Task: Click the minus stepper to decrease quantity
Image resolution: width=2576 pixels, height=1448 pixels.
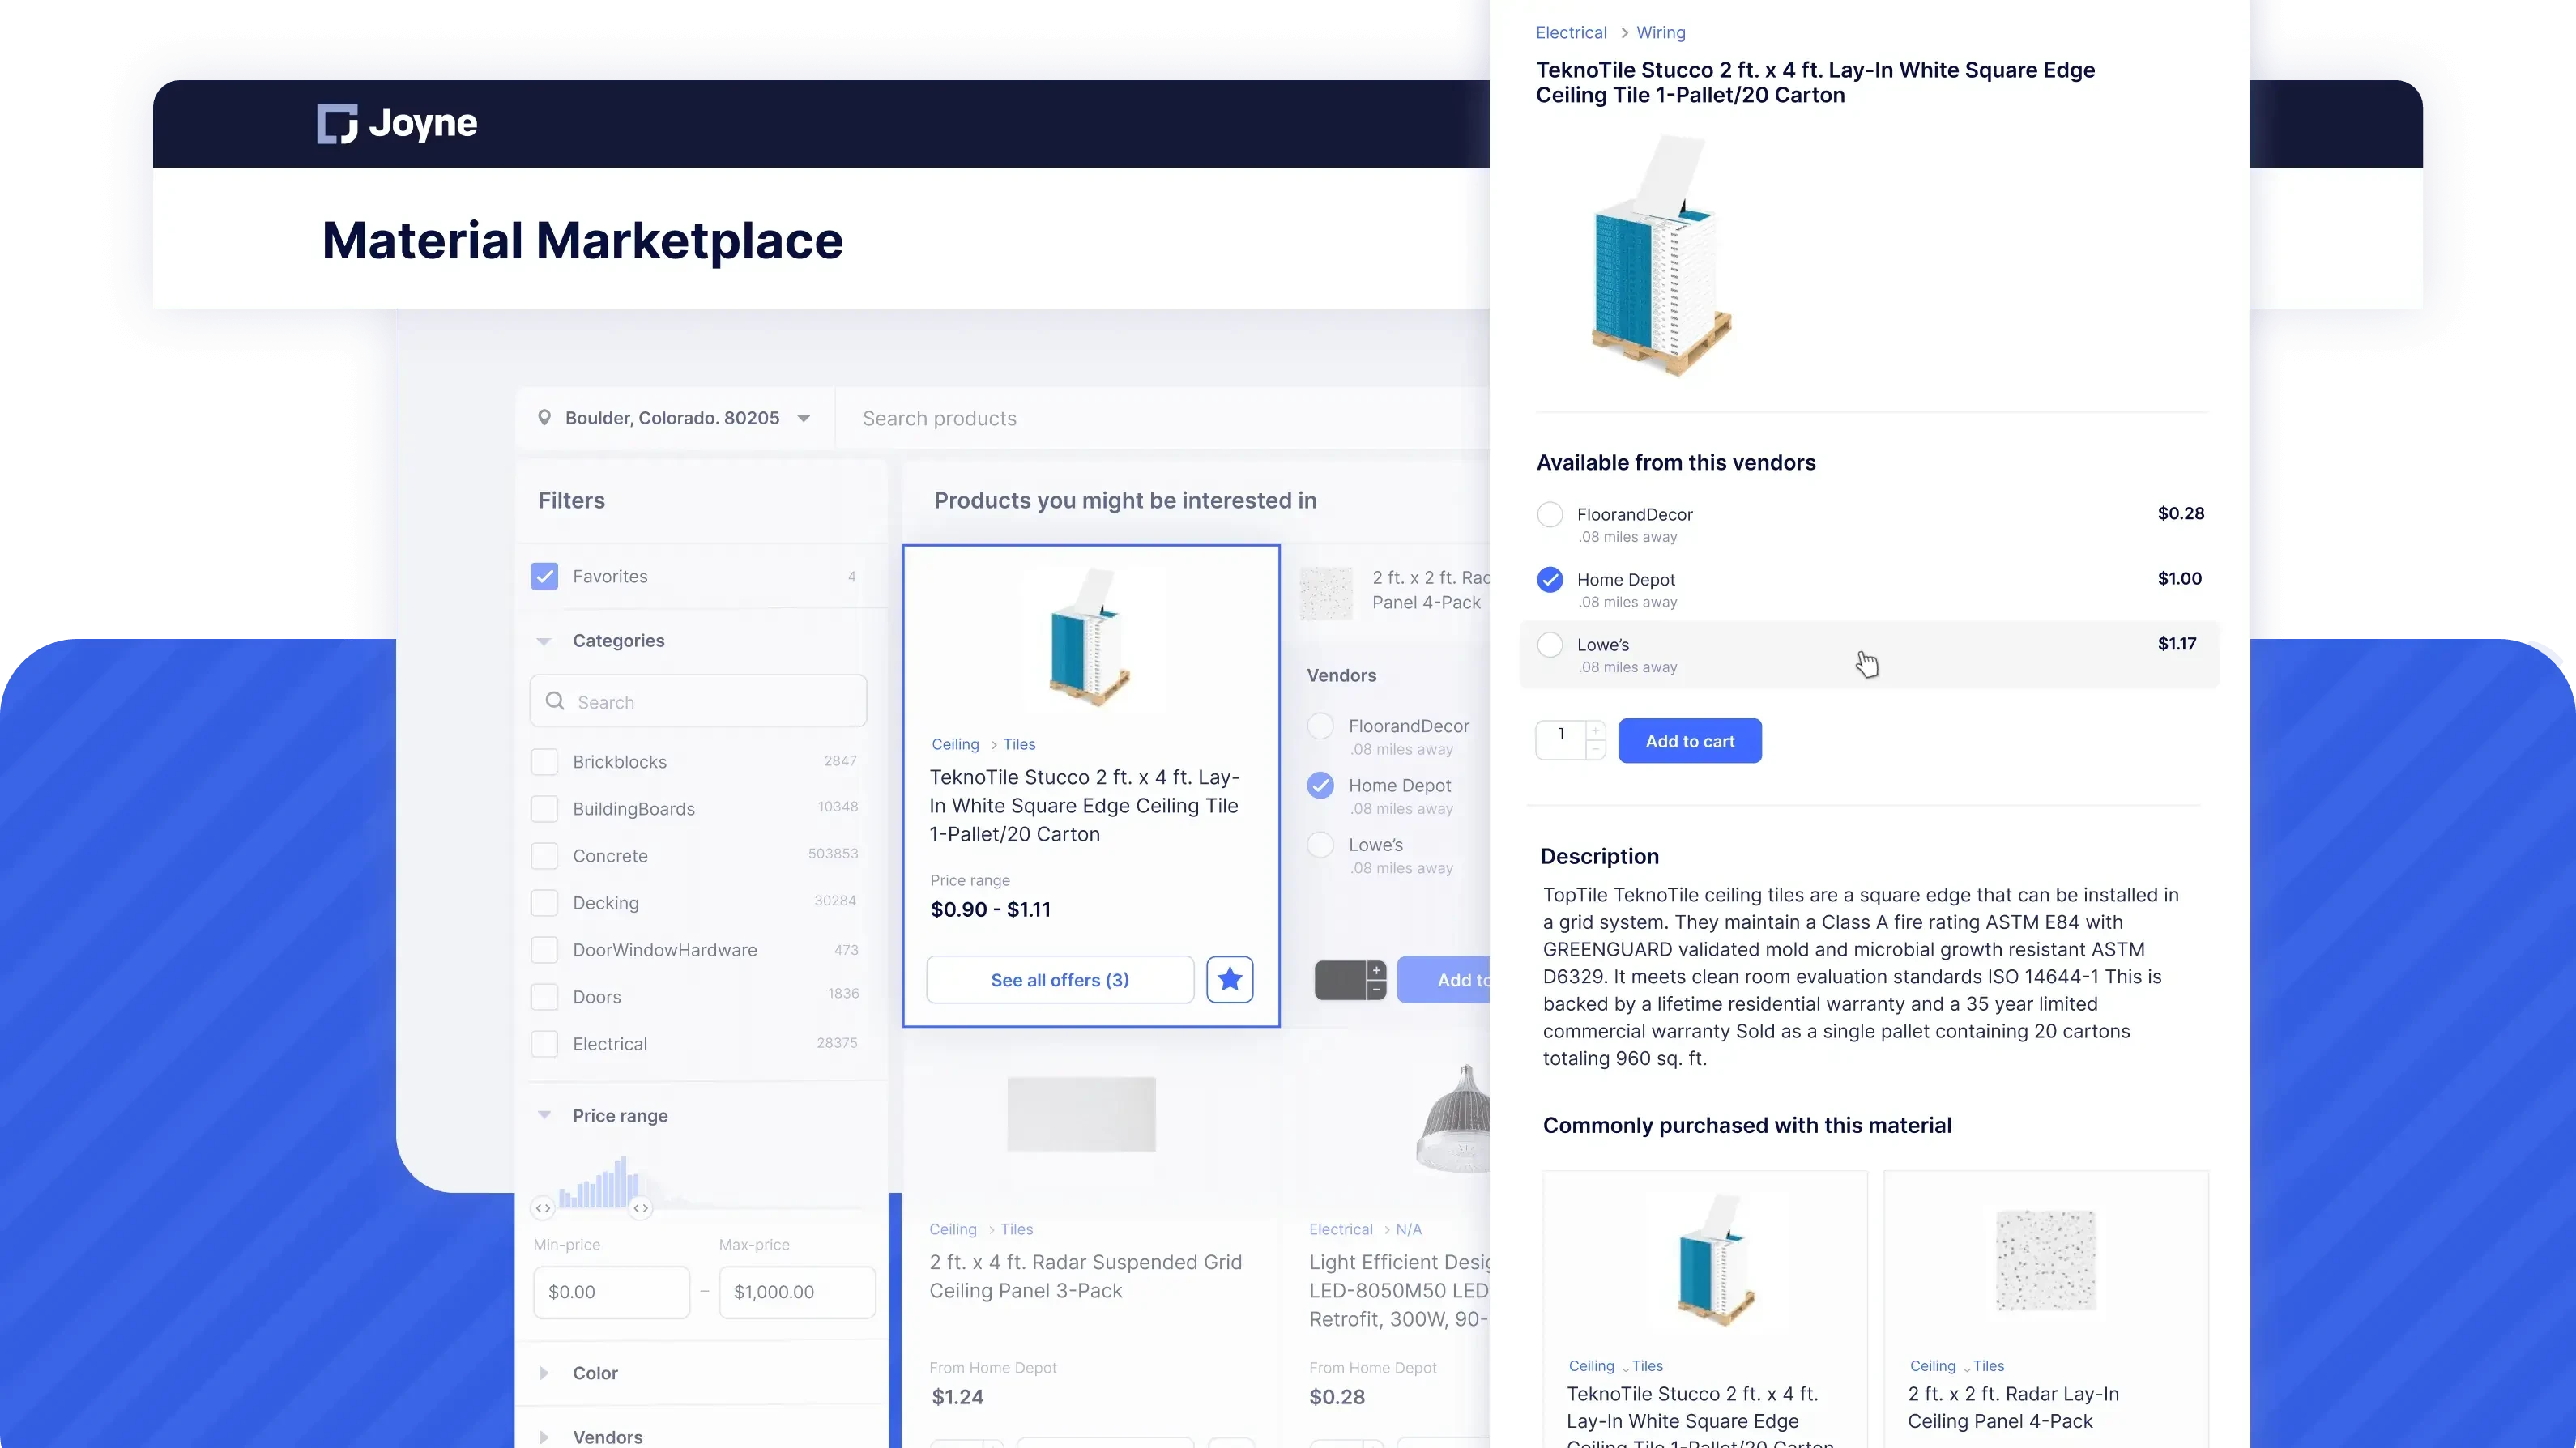Action: (x=1595, y=751)
